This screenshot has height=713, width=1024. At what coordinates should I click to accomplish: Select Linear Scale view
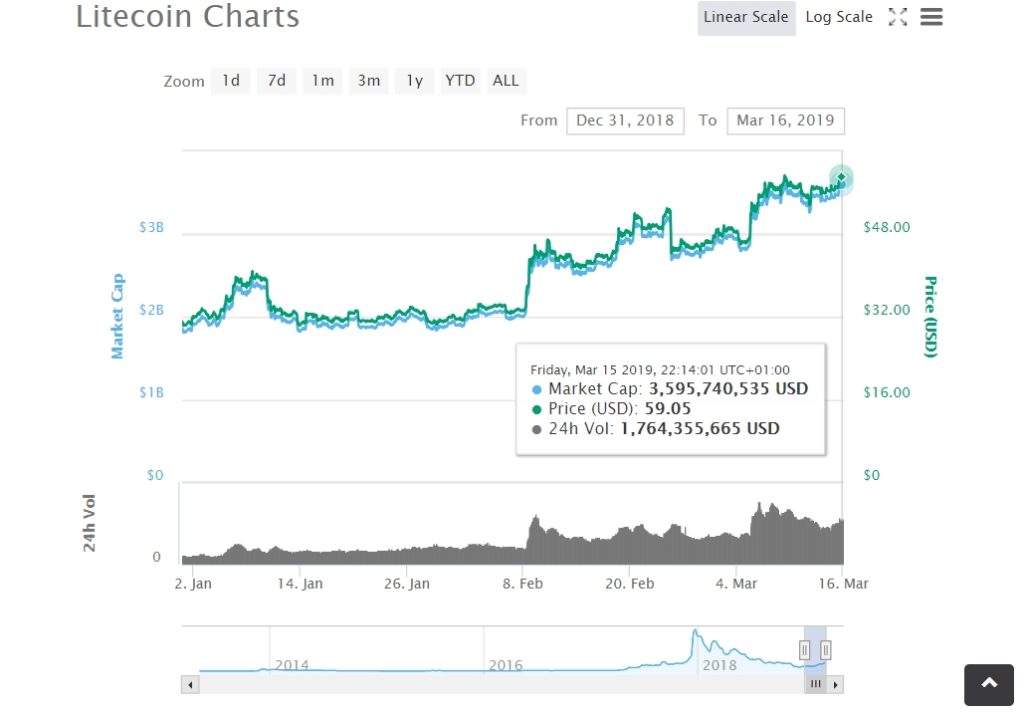pos(745,16)
